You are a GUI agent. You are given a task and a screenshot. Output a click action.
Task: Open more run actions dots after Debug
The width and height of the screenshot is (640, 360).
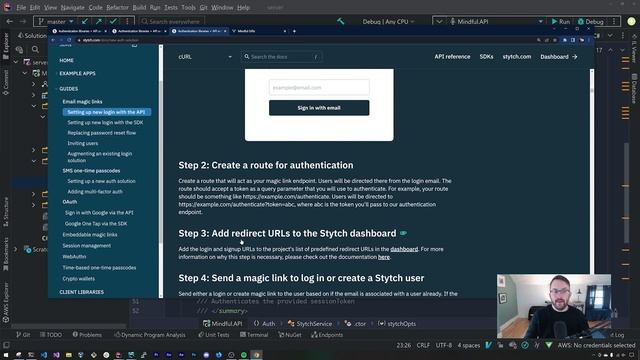coord(614,21)
